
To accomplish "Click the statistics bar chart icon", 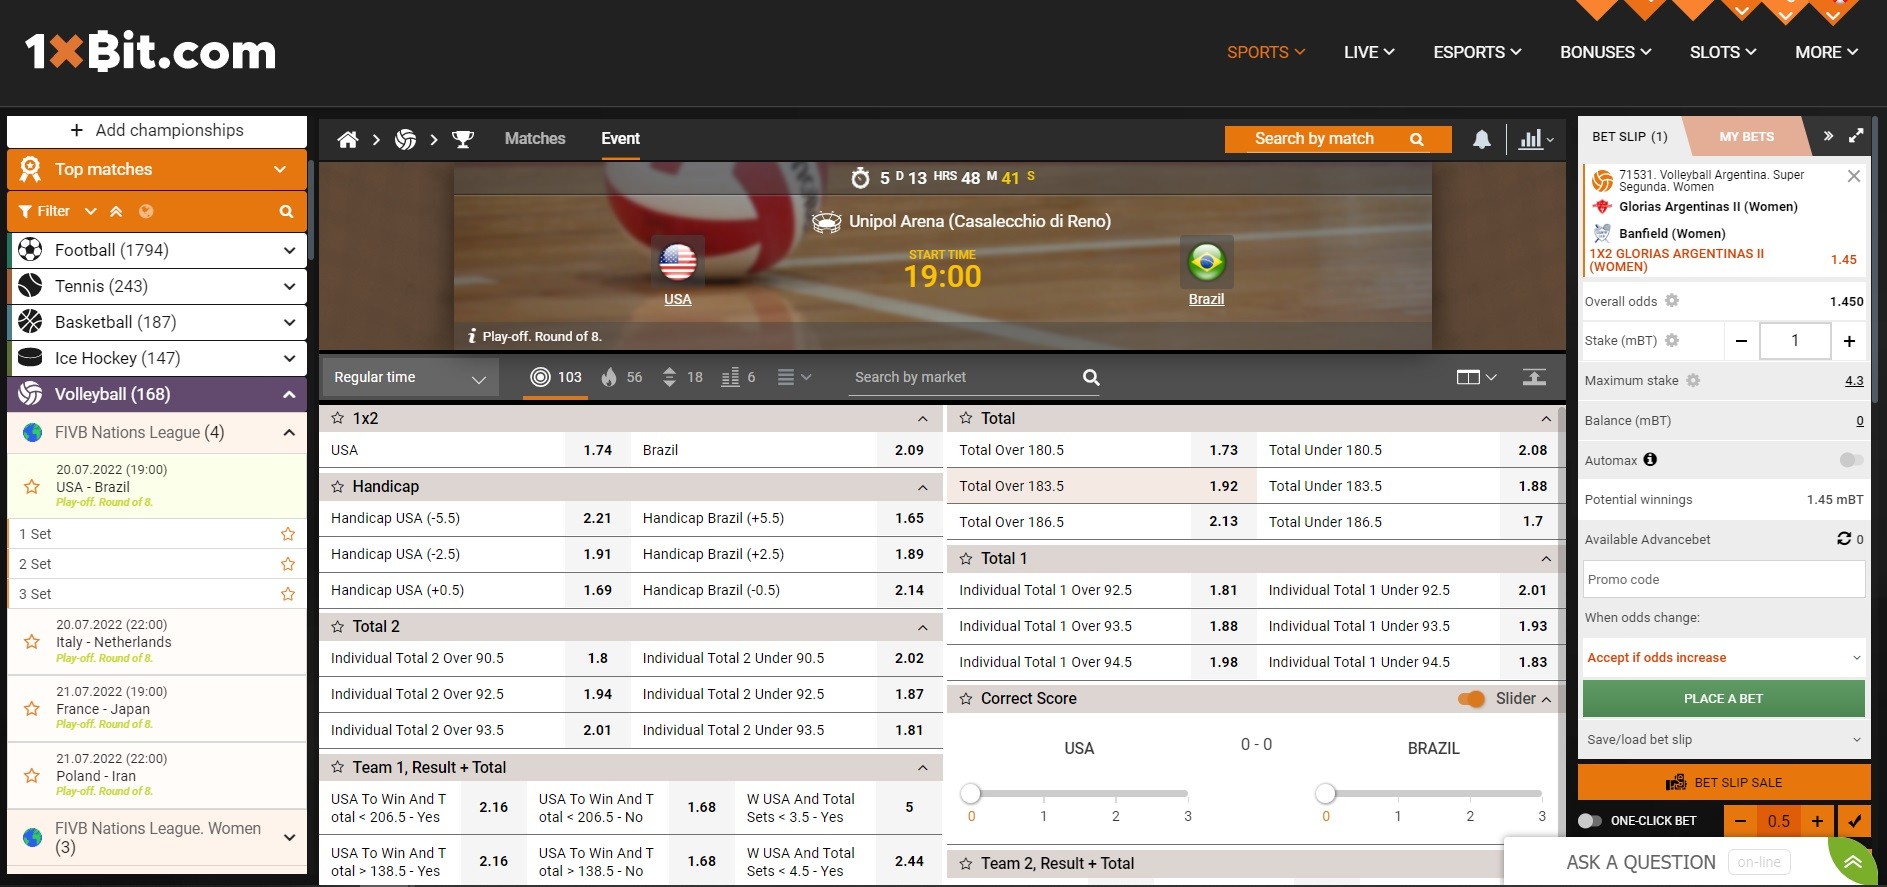I will (x=1531, y=140).
